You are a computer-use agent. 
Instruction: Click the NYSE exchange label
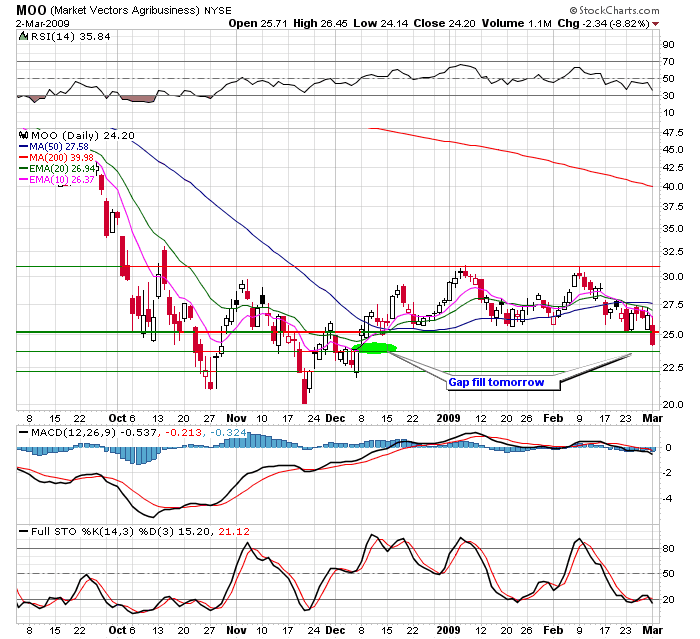218,10
